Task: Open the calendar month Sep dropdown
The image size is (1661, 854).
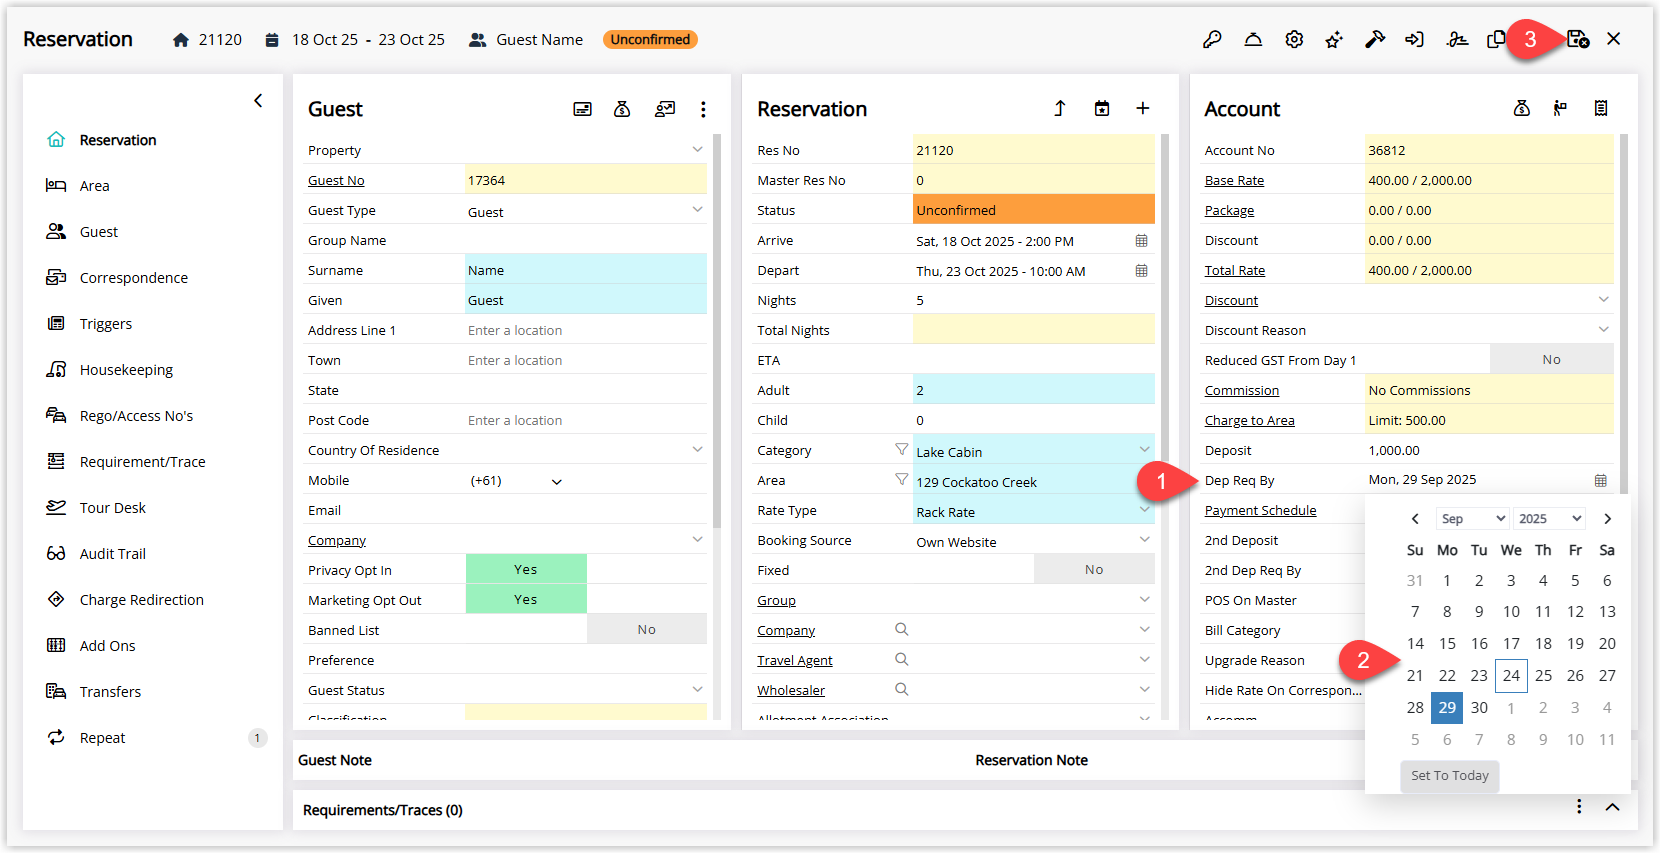Action: [x=1472, y=518]
